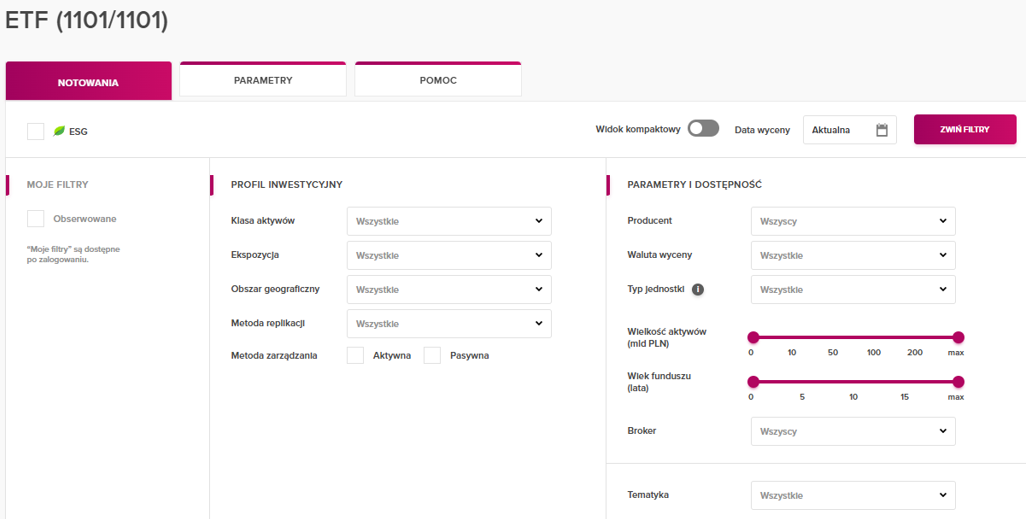Click the info icon beside Typ jednostki

(698, 290)
